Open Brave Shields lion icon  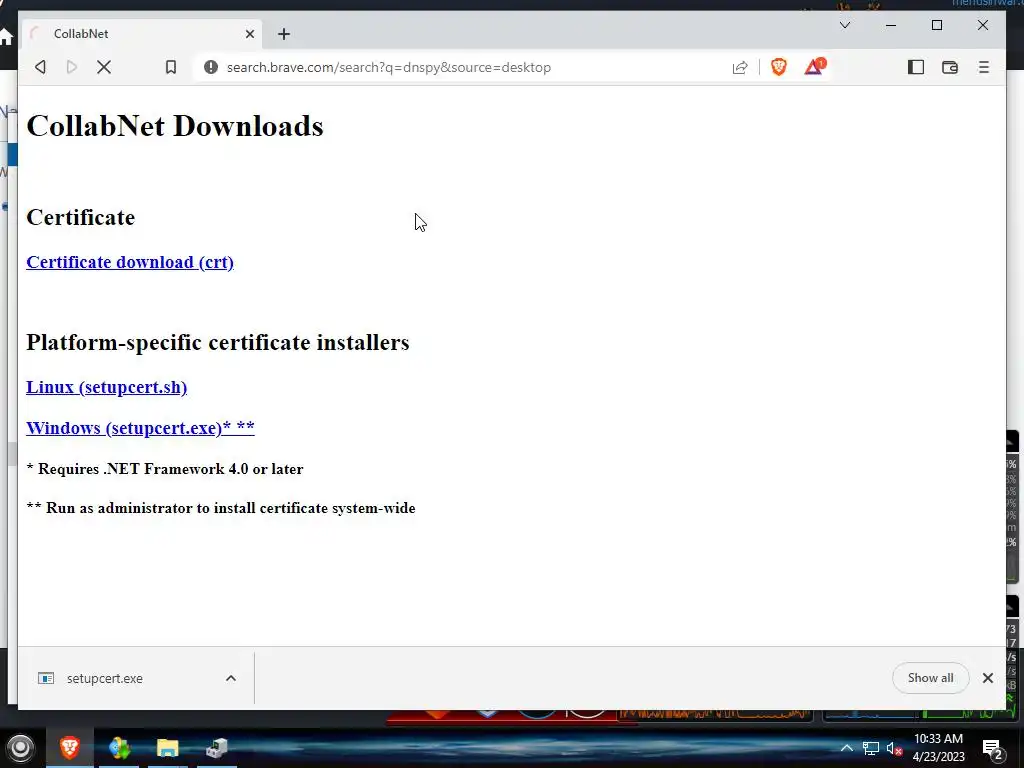pyautogui.click(x=778, y=67)
